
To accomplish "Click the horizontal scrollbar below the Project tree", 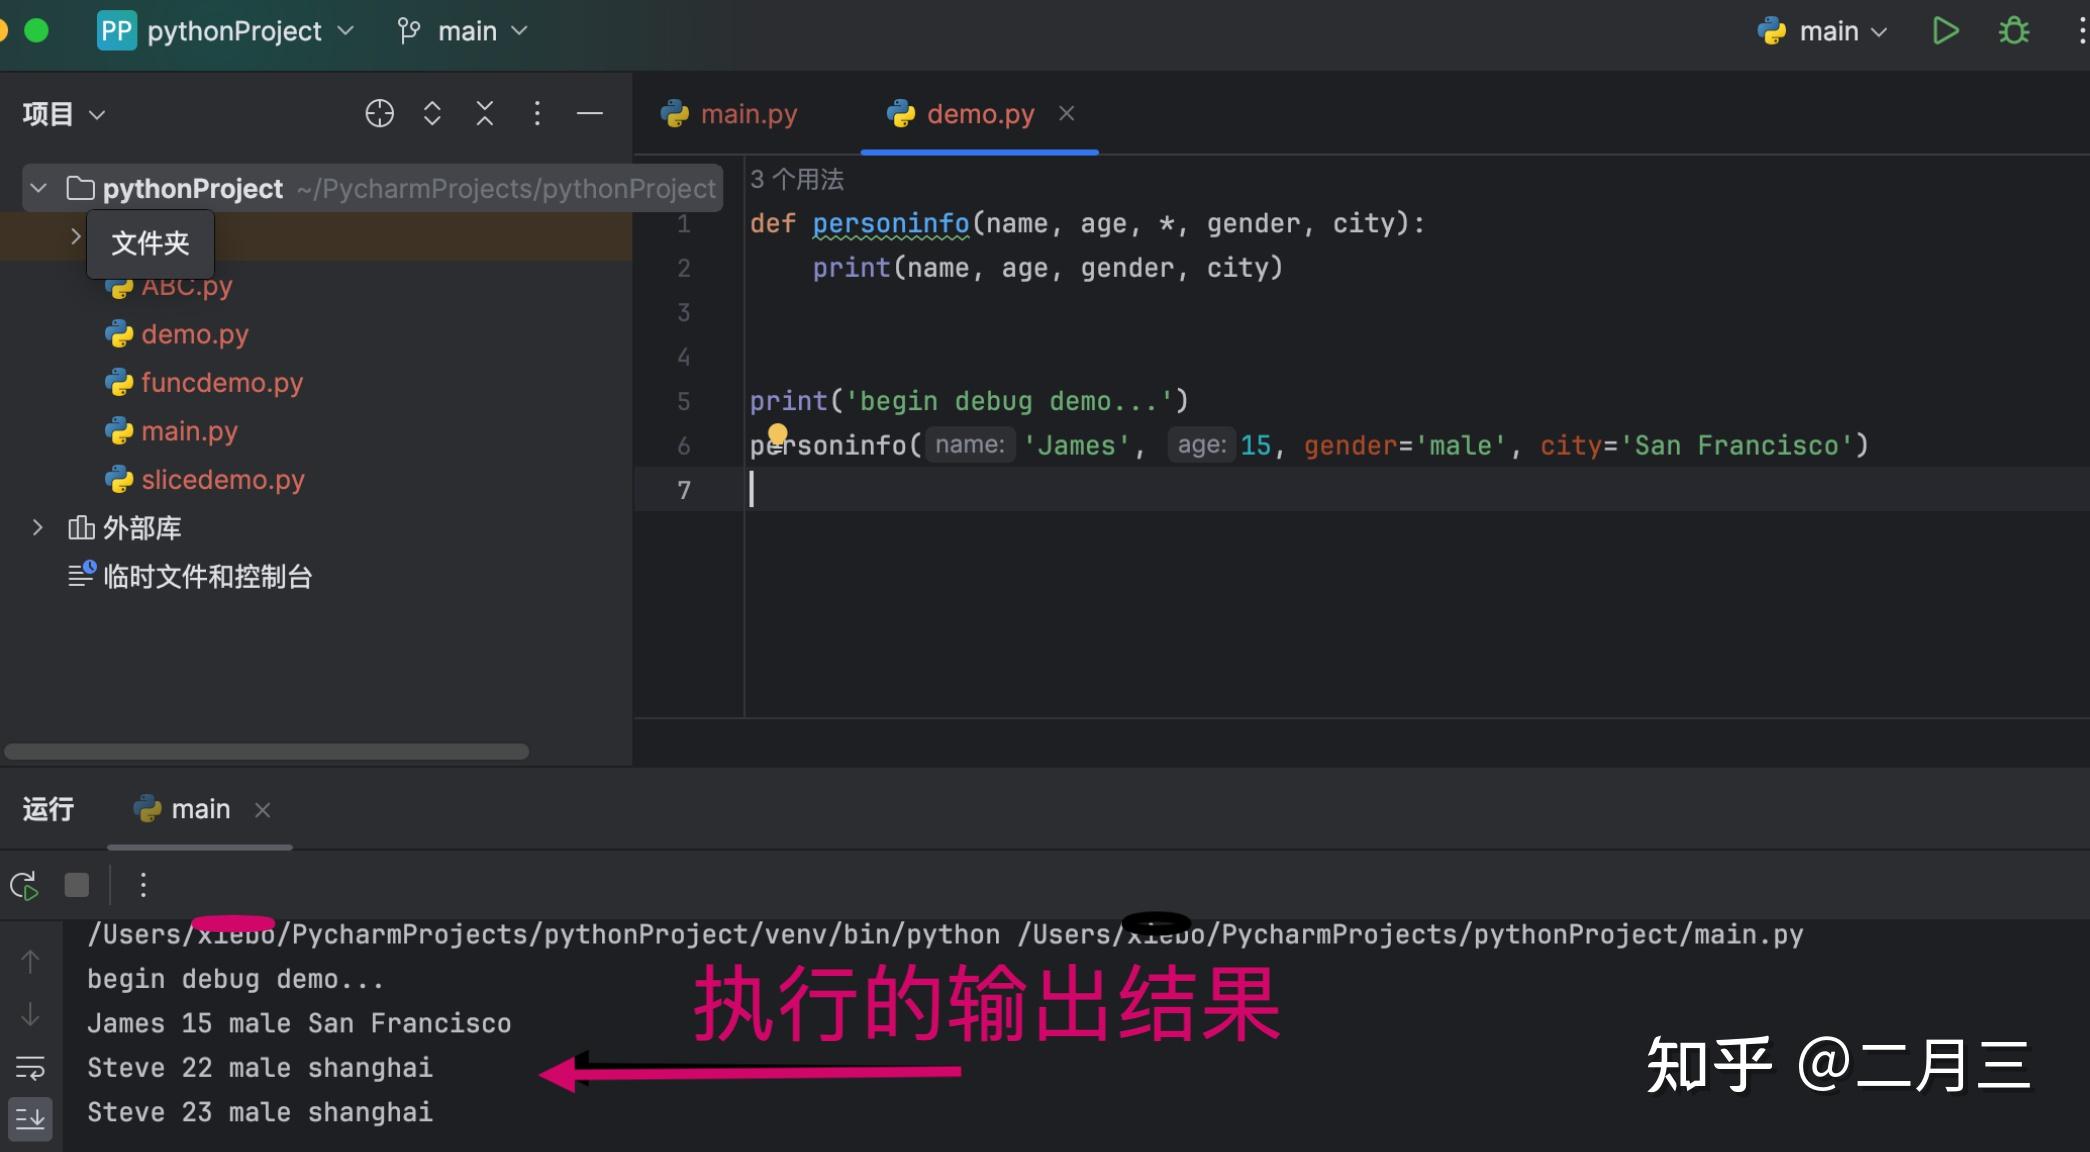I will point(266,751).
